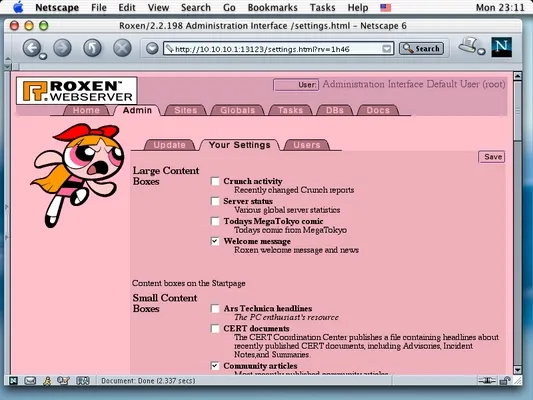Switch to the Sites tab

pos(186,110)
